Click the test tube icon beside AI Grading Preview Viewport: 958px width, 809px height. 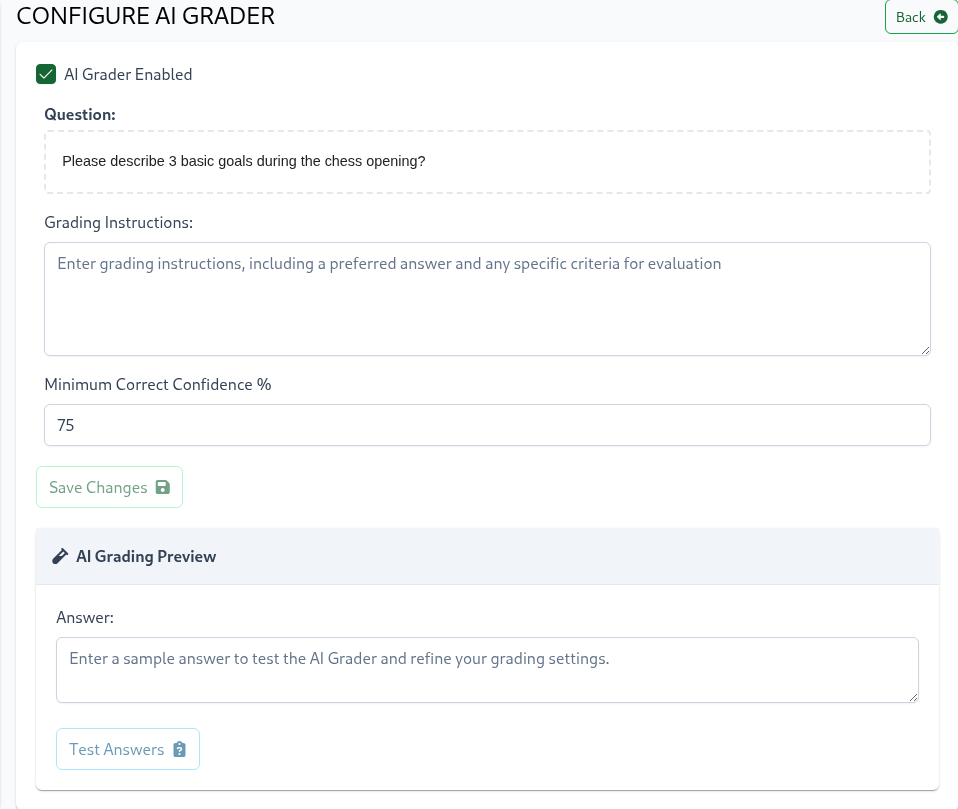(x=60, y=556)
